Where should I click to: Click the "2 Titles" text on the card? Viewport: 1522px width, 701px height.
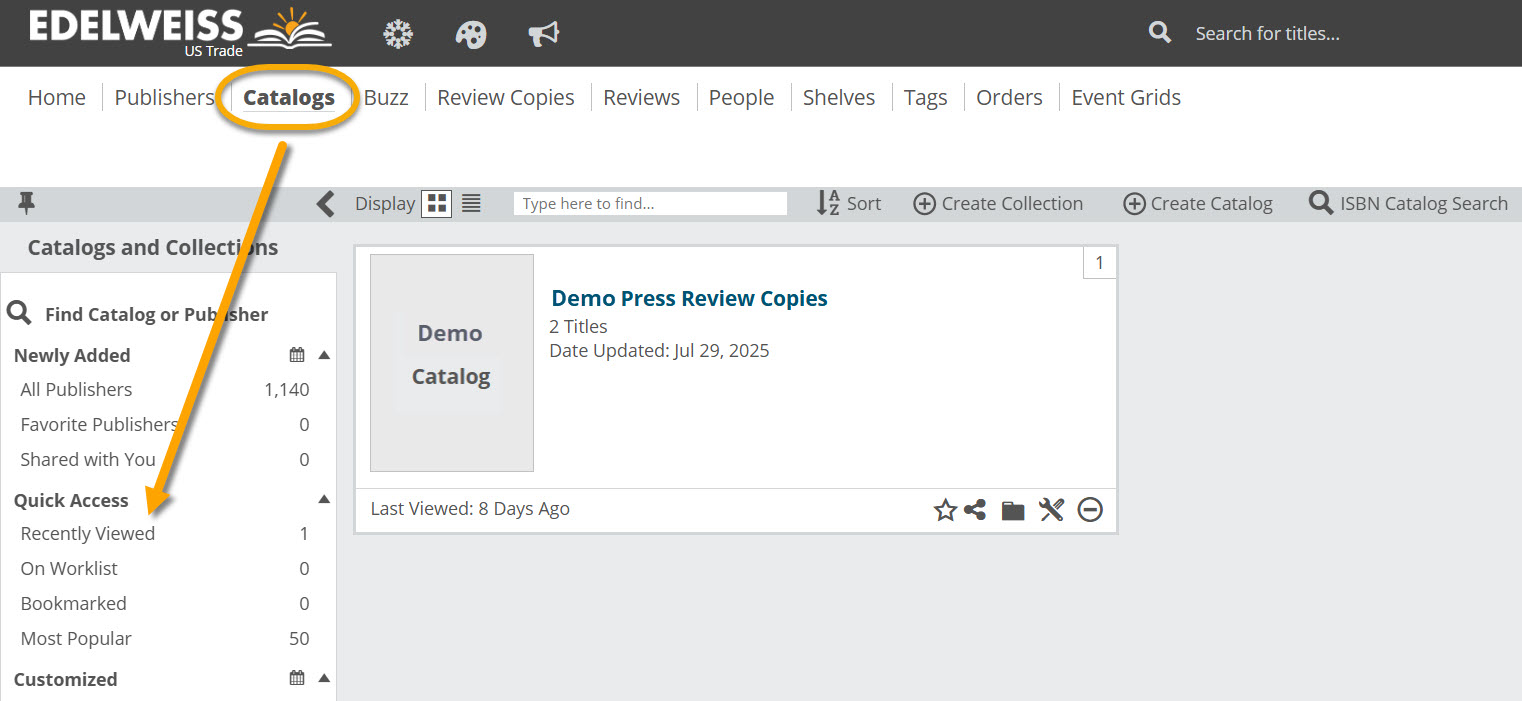pyautogui.click(x=579, y=327)
